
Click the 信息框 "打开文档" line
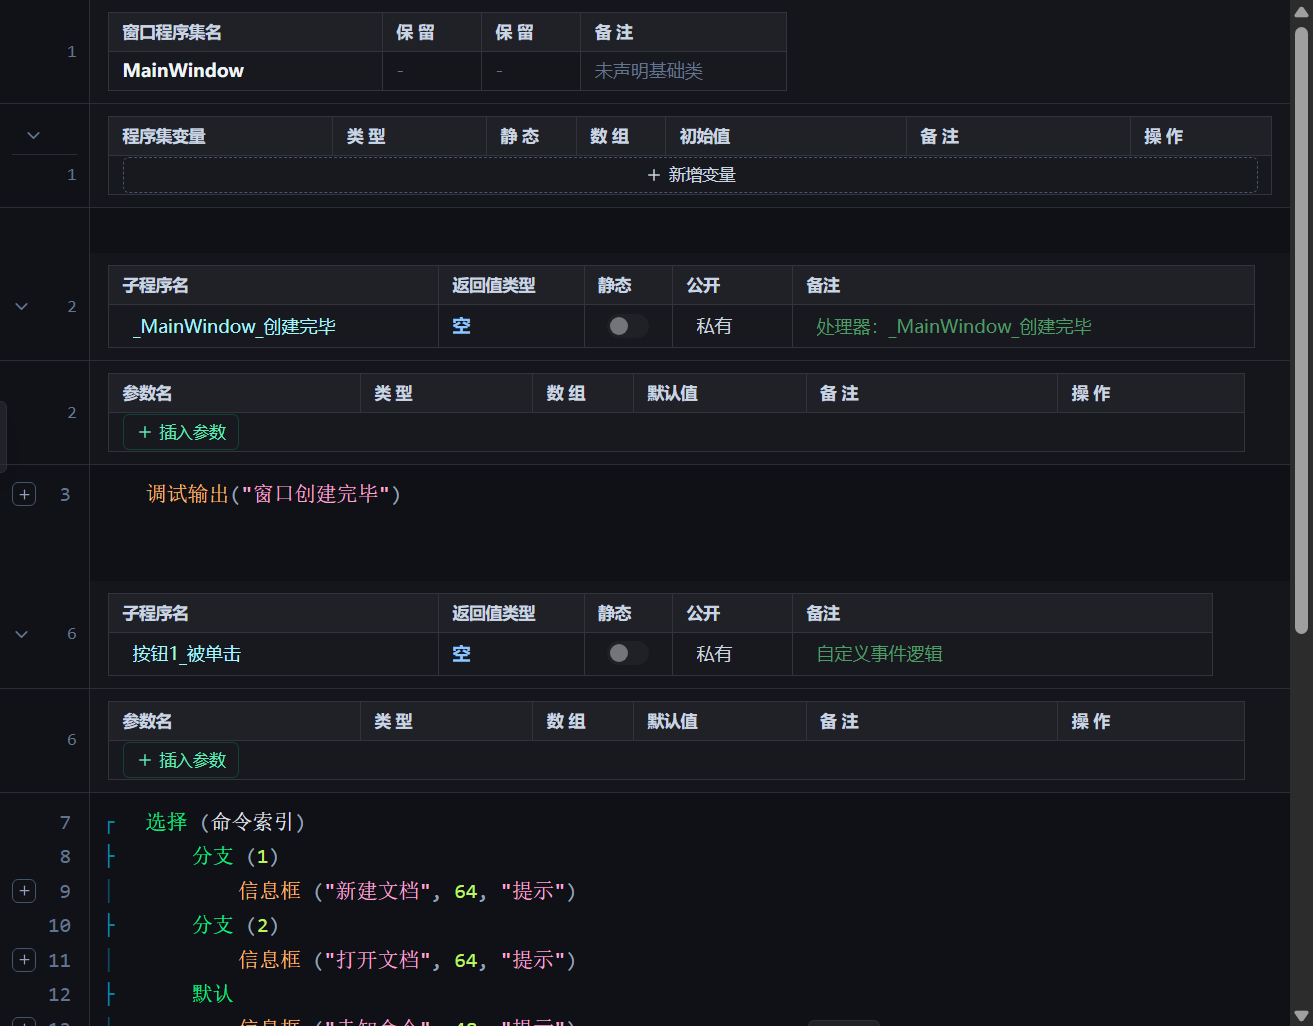point(407,960)
